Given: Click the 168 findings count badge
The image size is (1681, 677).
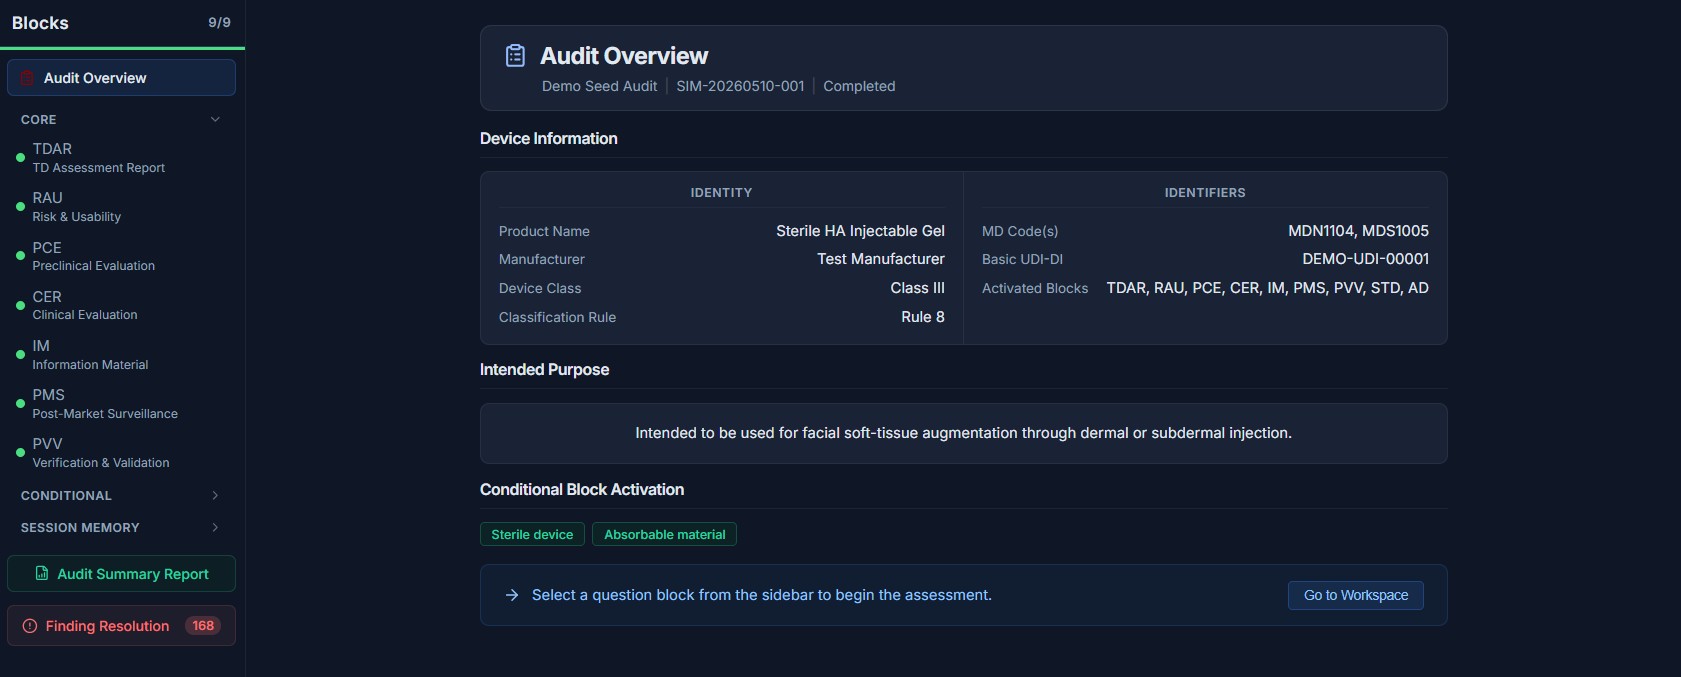Looking at the screenshot, I should point(203,626).
